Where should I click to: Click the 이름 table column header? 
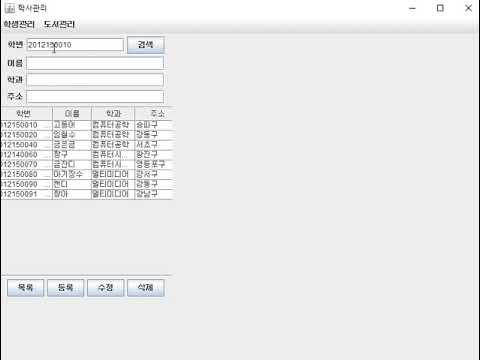[72, 113]
